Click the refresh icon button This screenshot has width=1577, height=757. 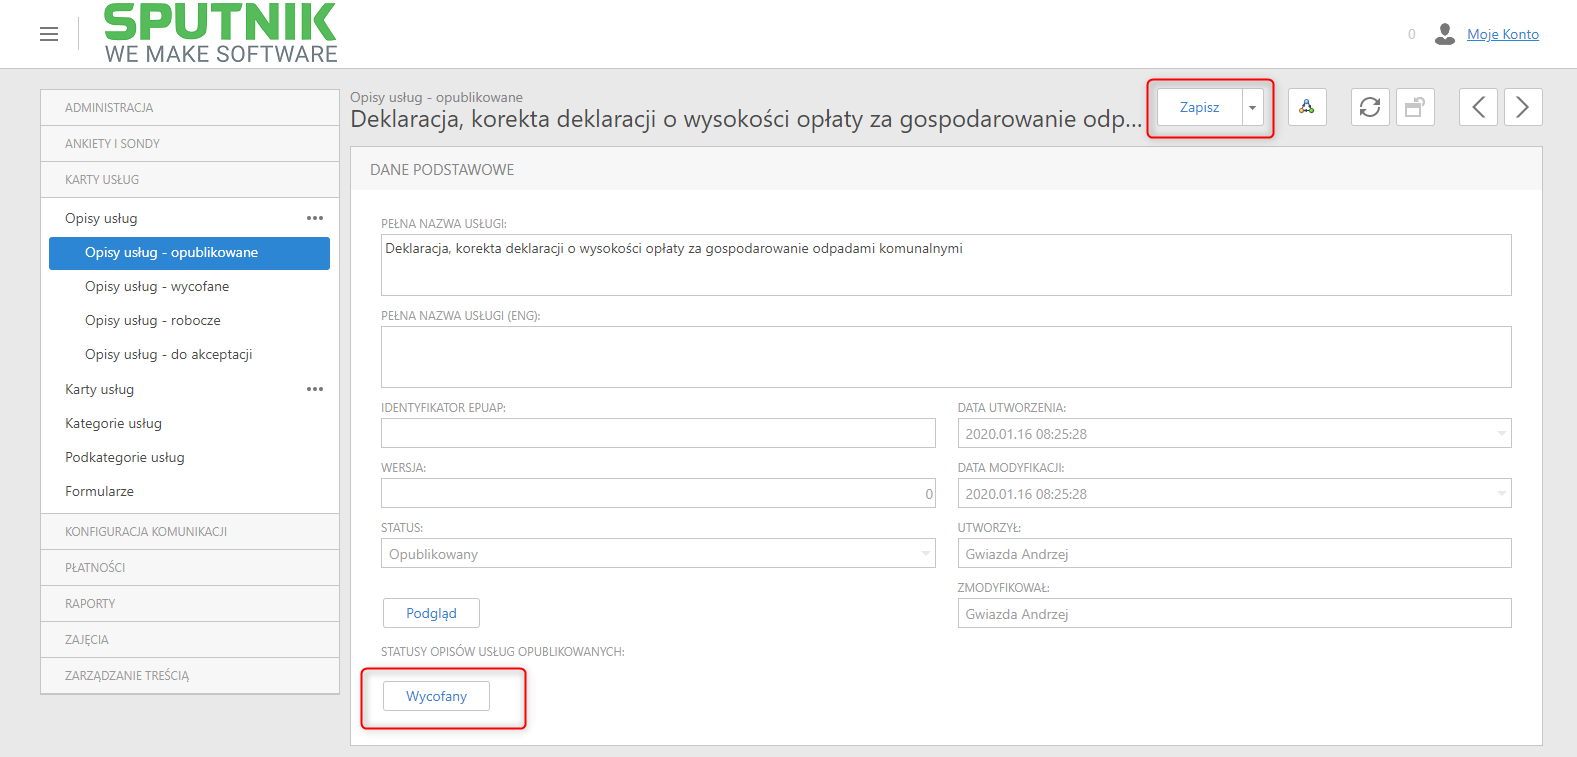[1370, 107]
